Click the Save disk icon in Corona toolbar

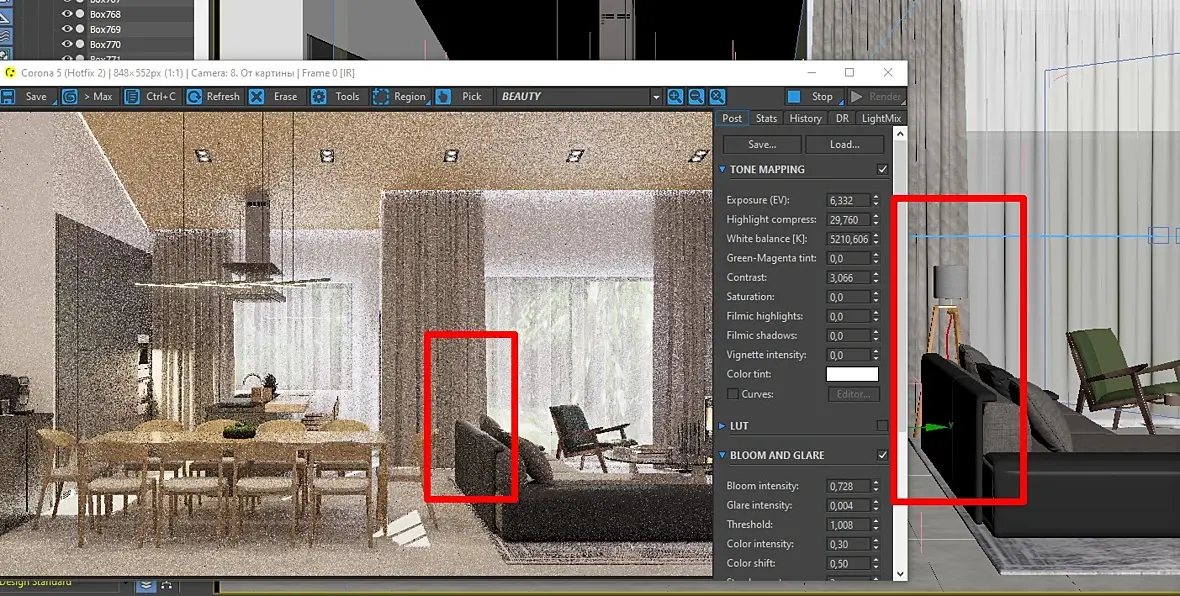point(8,96)
